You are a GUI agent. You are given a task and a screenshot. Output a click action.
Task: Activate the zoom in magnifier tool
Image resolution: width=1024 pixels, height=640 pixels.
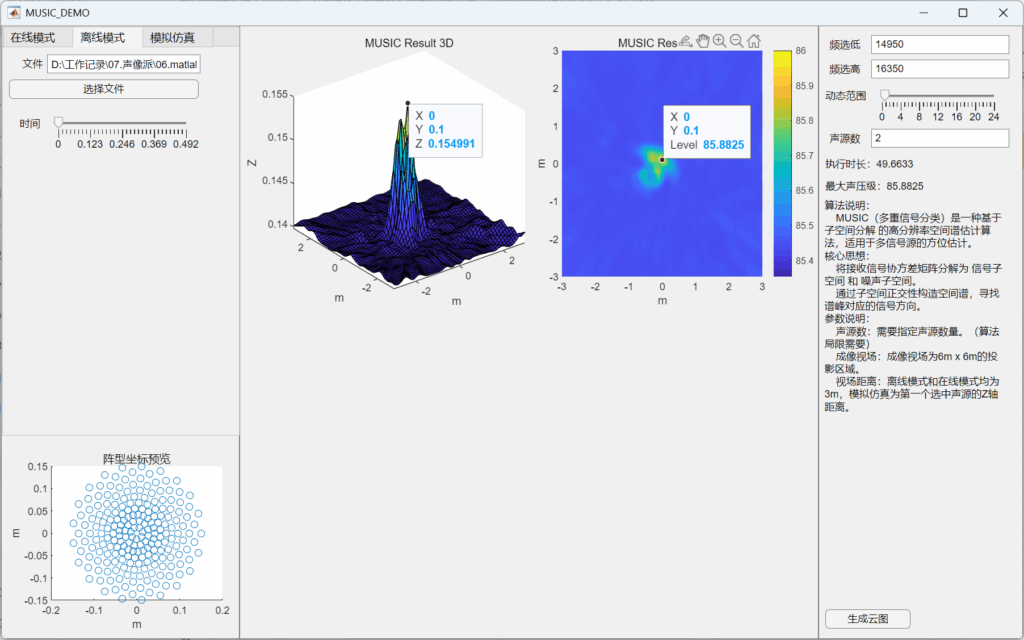click(x=719, y=41)
